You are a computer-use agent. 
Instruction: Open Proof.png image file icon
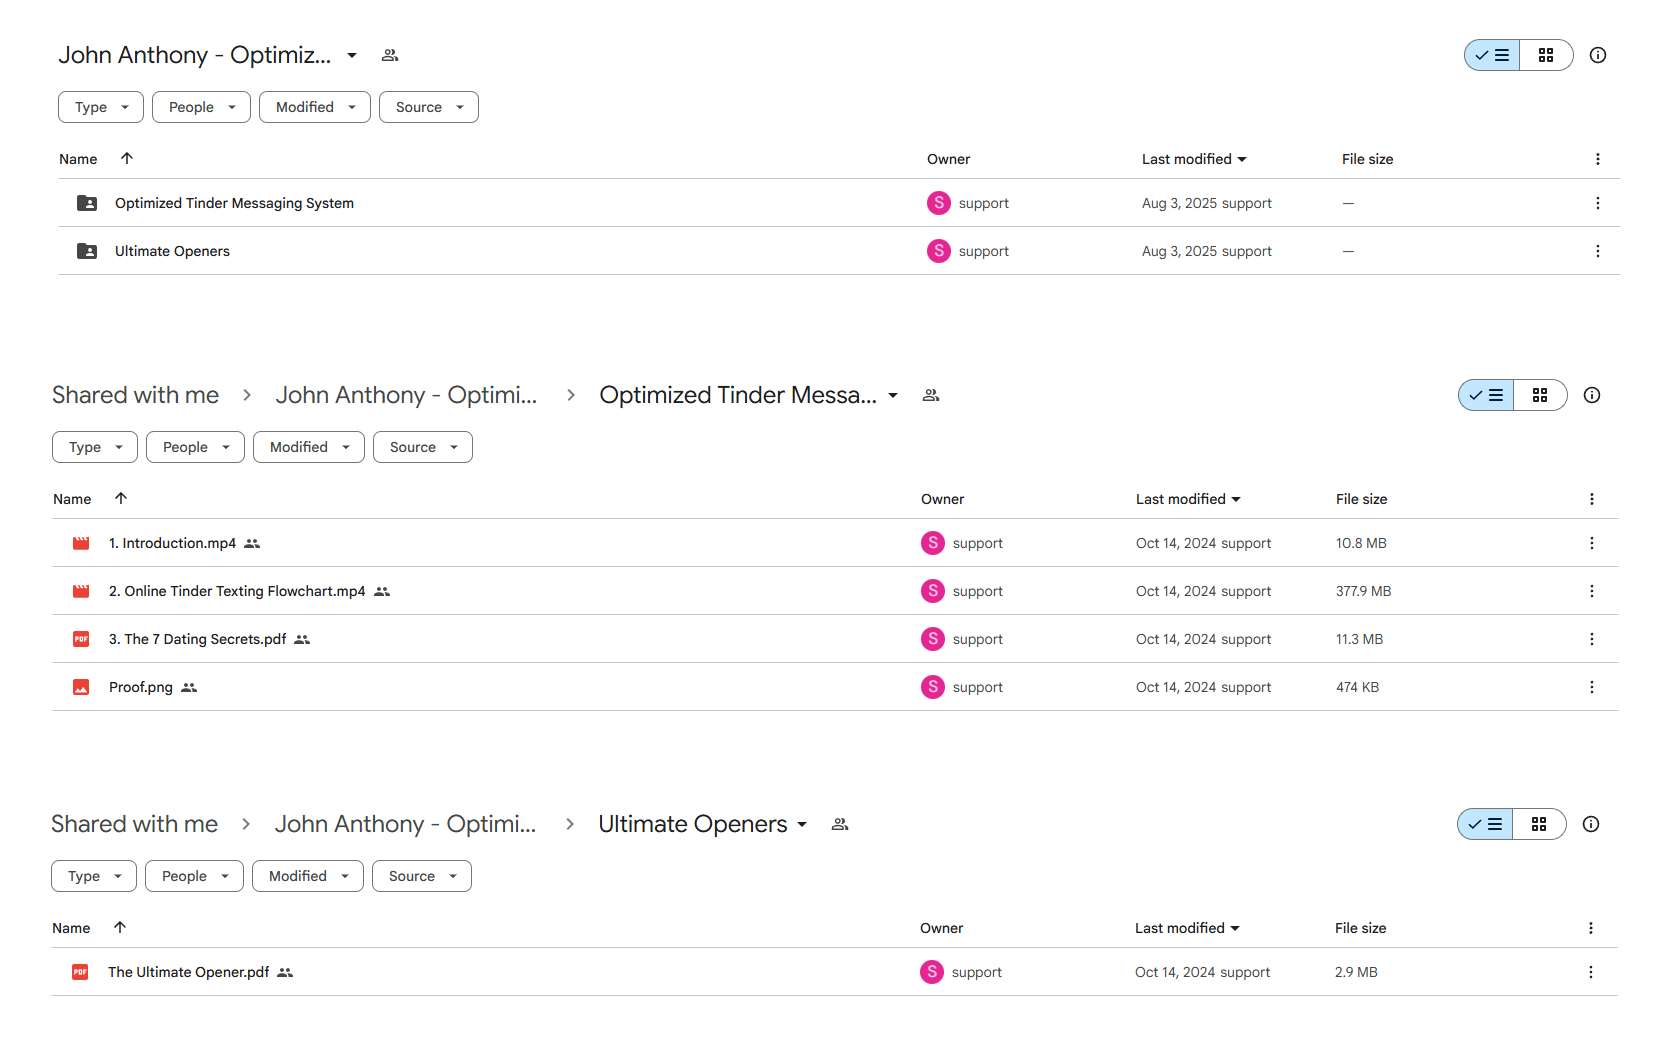pyautogui.click(x=81, y=687)
